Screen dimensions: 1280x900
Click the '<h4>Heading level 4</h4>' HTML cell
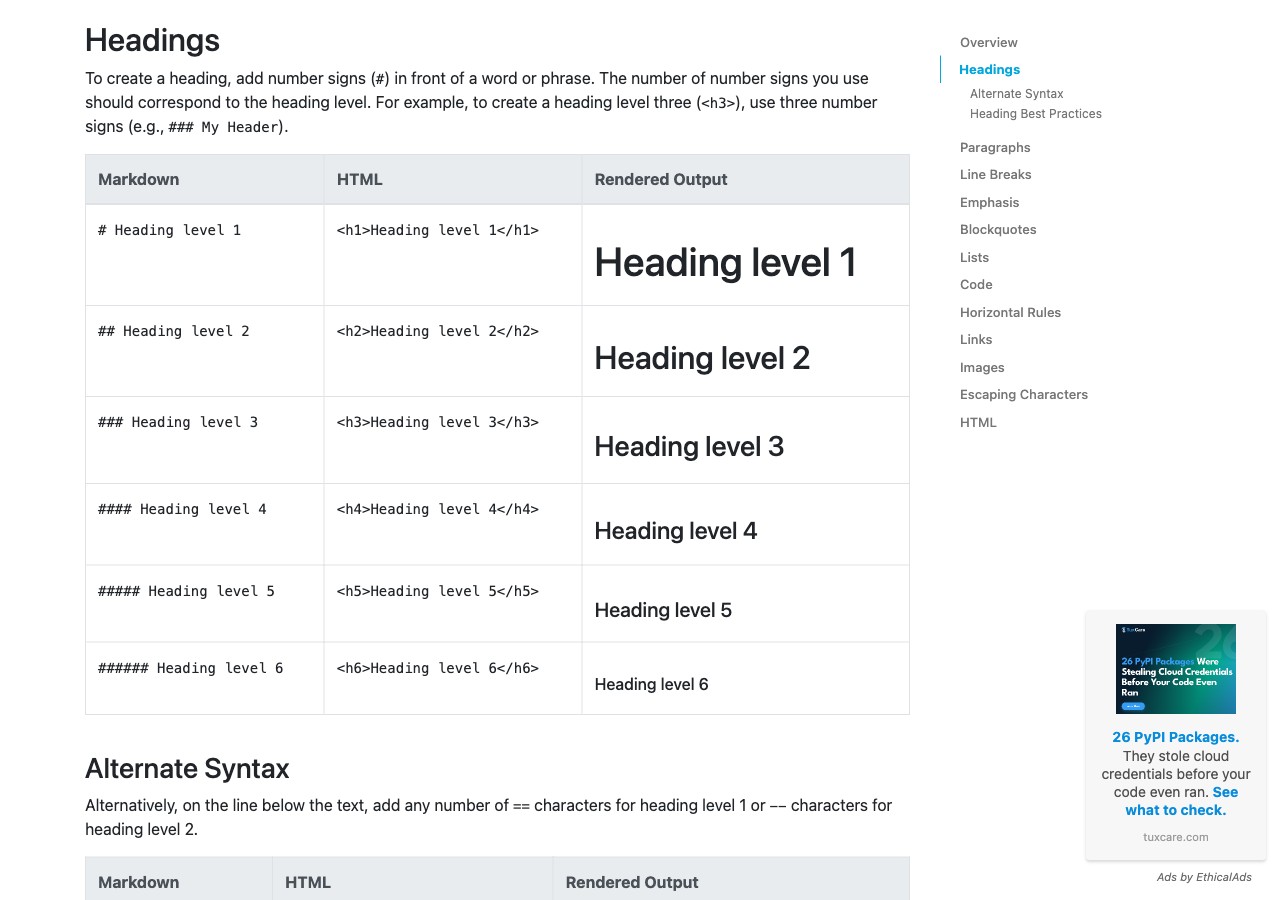coord(453,524)
